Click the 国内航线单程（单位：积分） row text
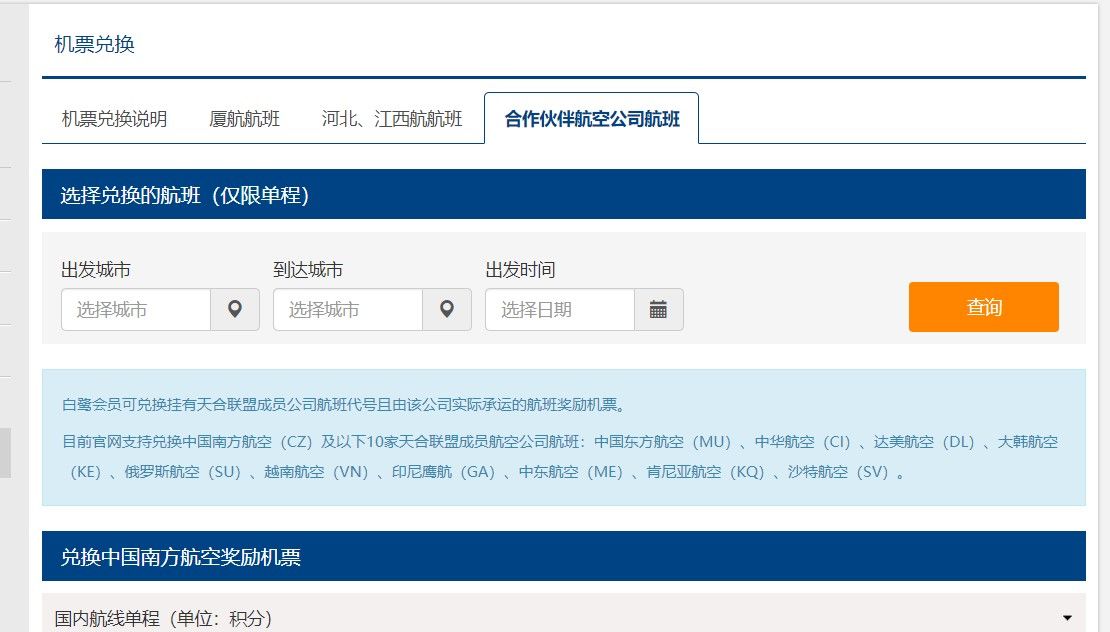The width and height of the screenshot is (1110, 632). pos(164,619)
